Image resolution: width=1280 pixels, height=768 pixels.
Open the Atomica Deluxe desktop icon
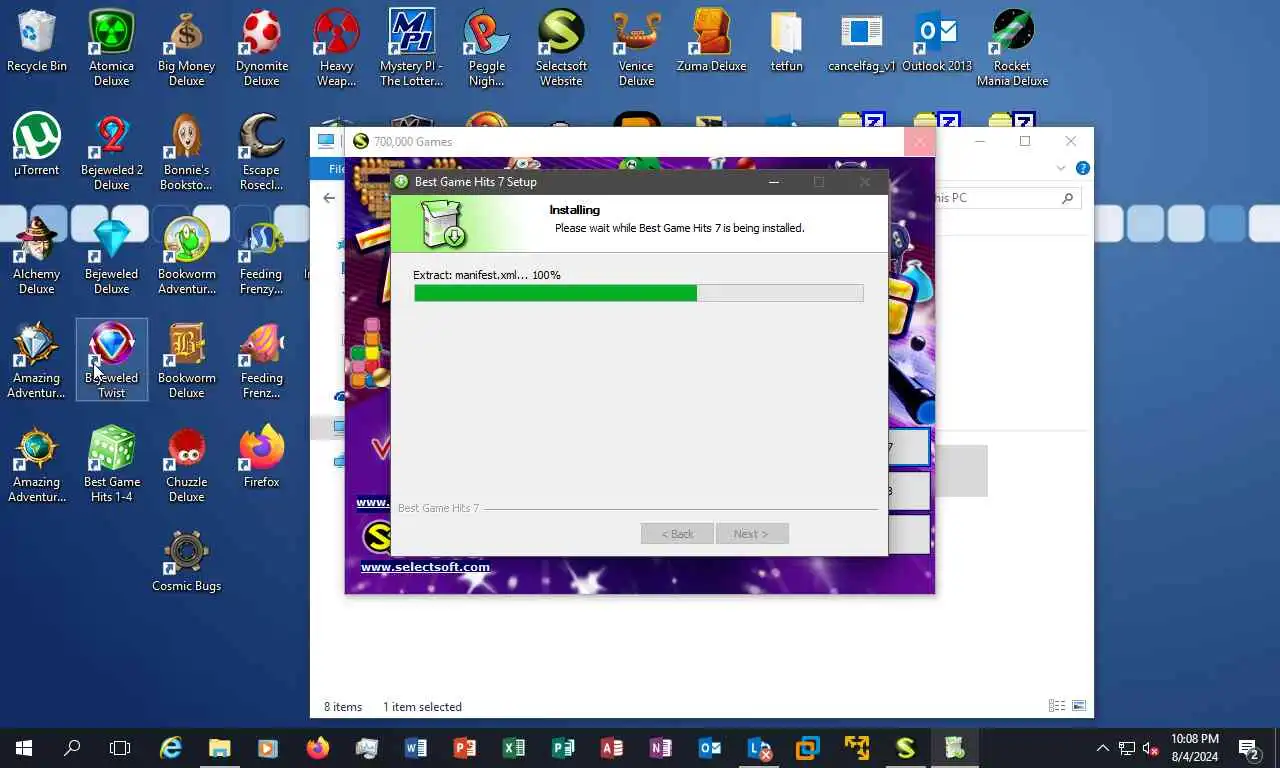point(111,48)
